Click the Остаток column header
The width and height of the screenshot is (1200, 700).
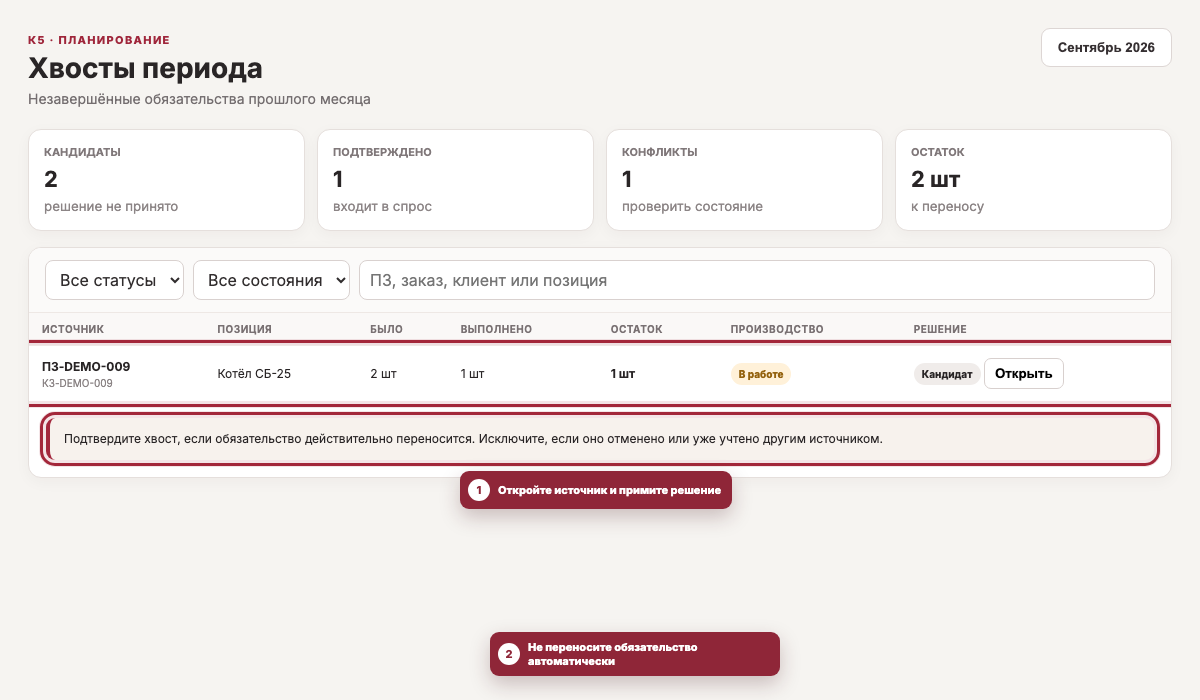click(636, 329)
